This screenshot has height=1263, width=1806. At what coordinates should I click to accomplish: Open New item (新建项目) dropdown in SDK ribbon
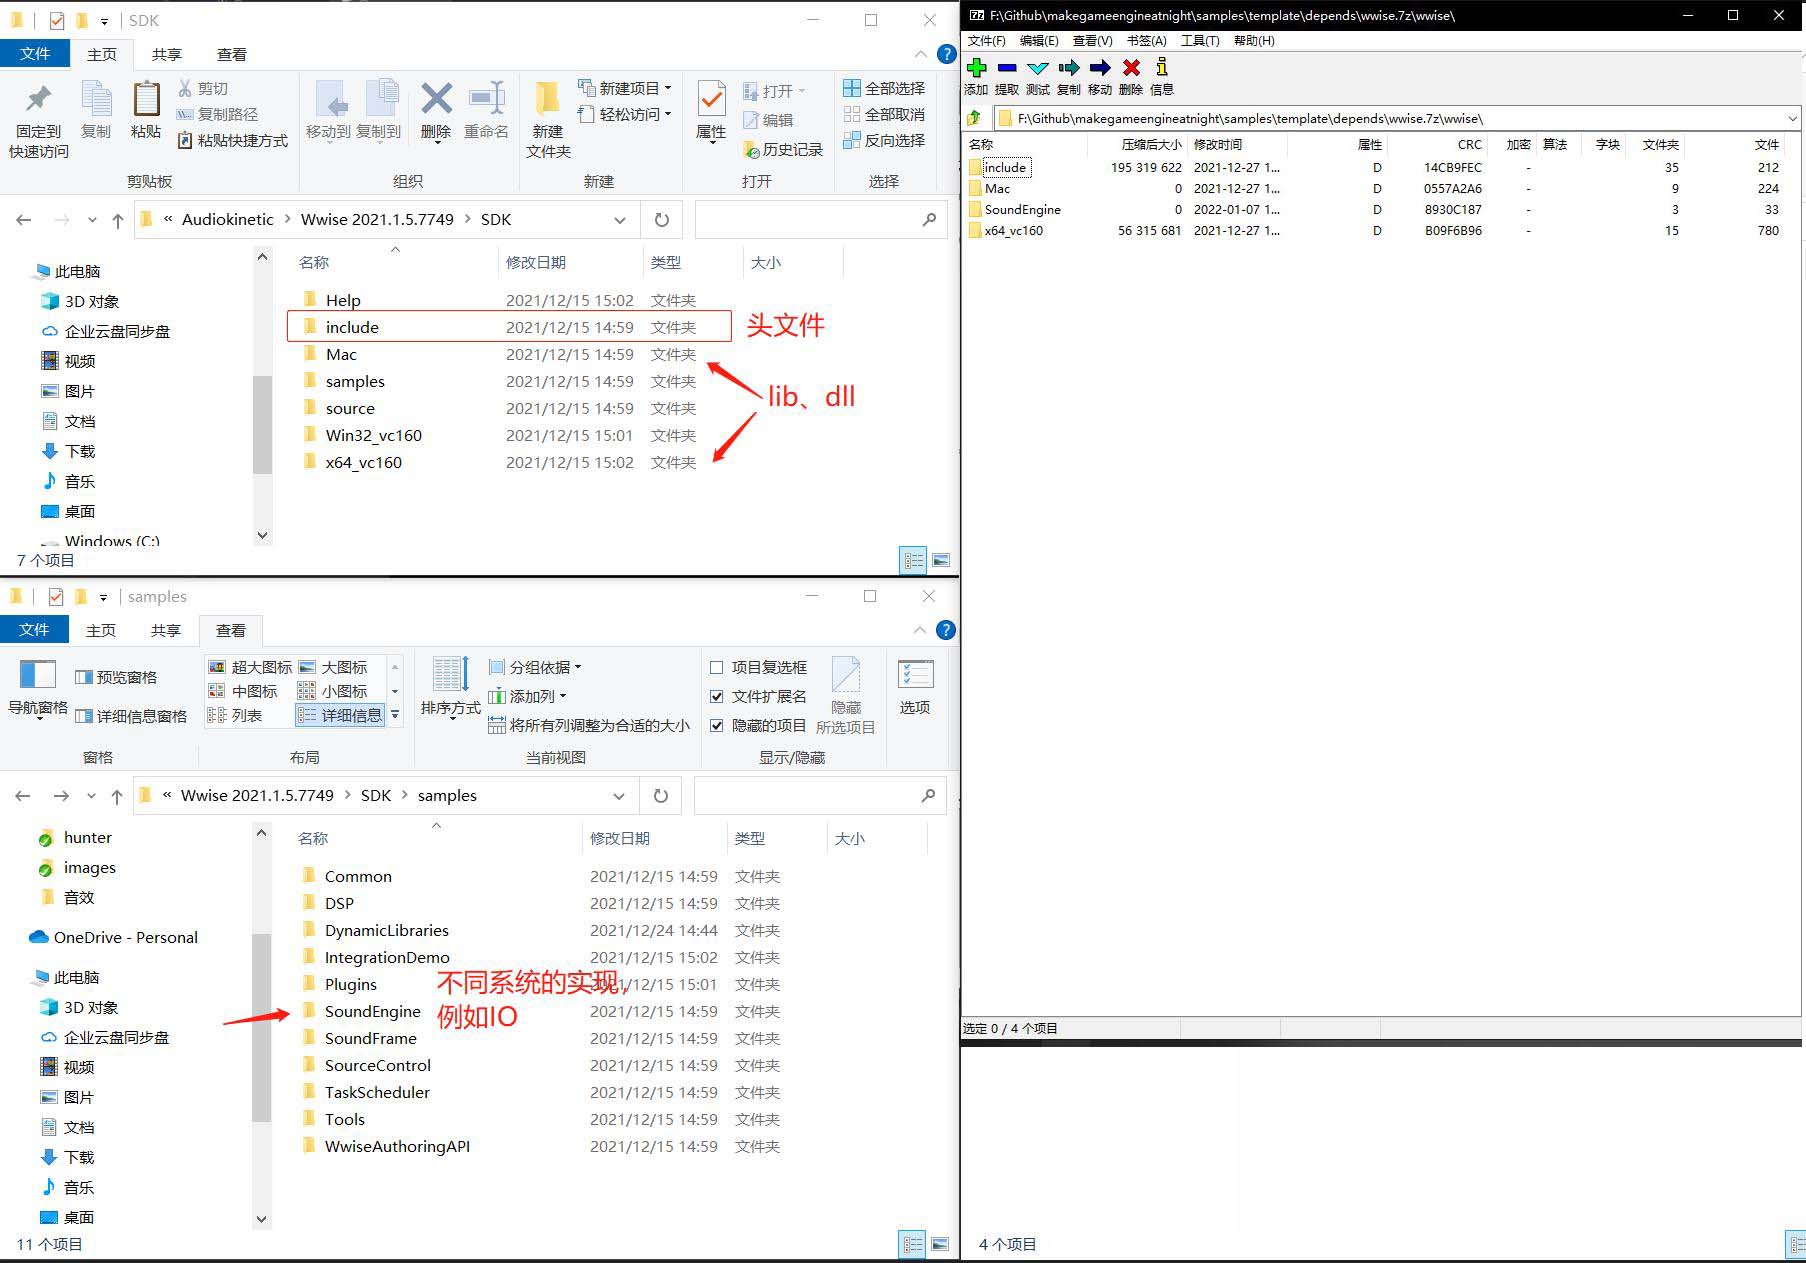[625, 88]
